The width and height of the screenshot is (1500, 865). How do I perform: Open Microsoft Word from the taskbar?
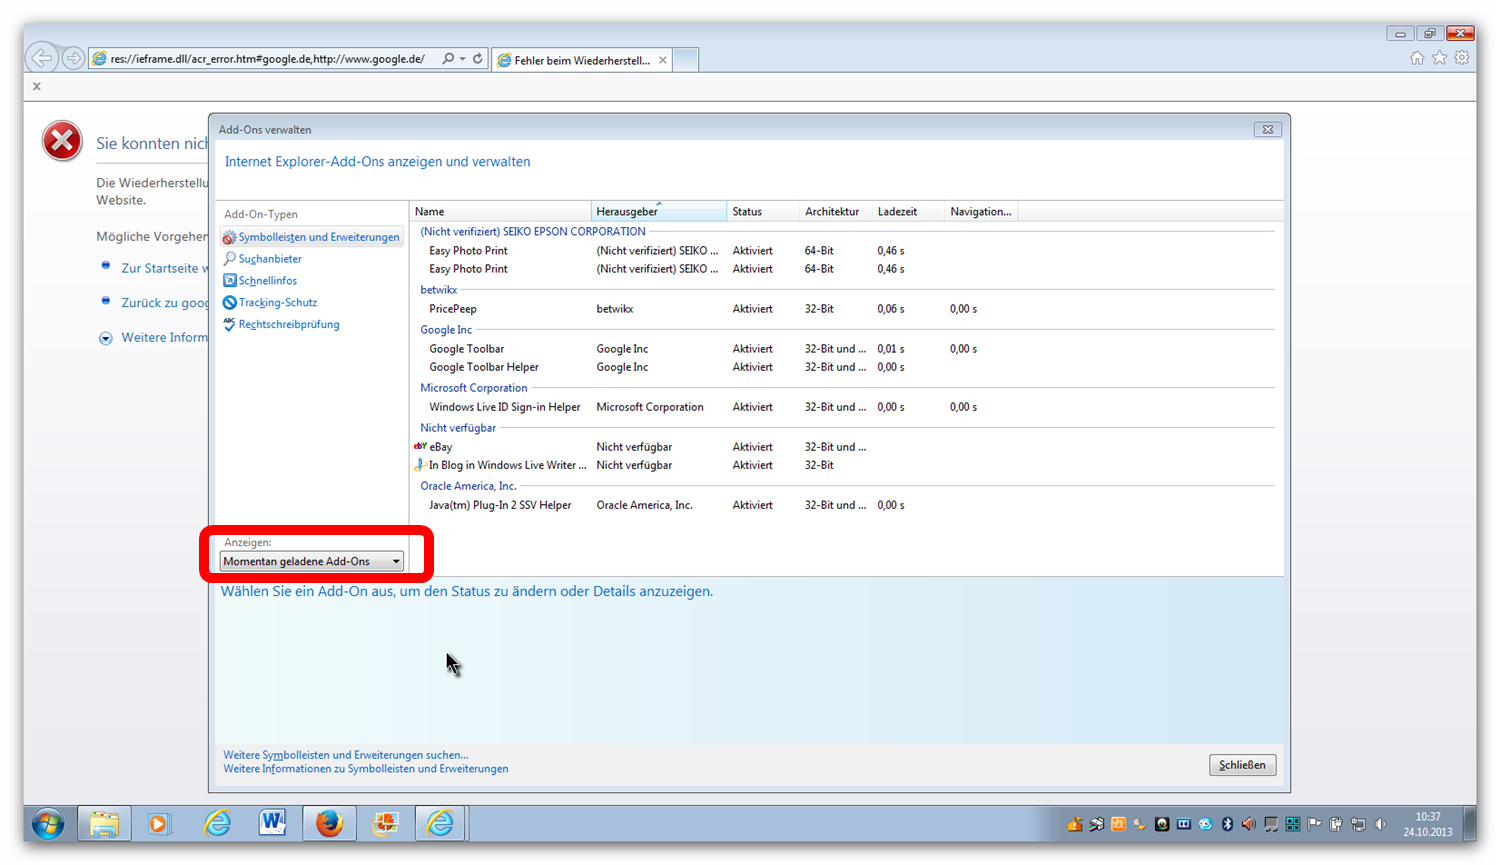(272, 824)
